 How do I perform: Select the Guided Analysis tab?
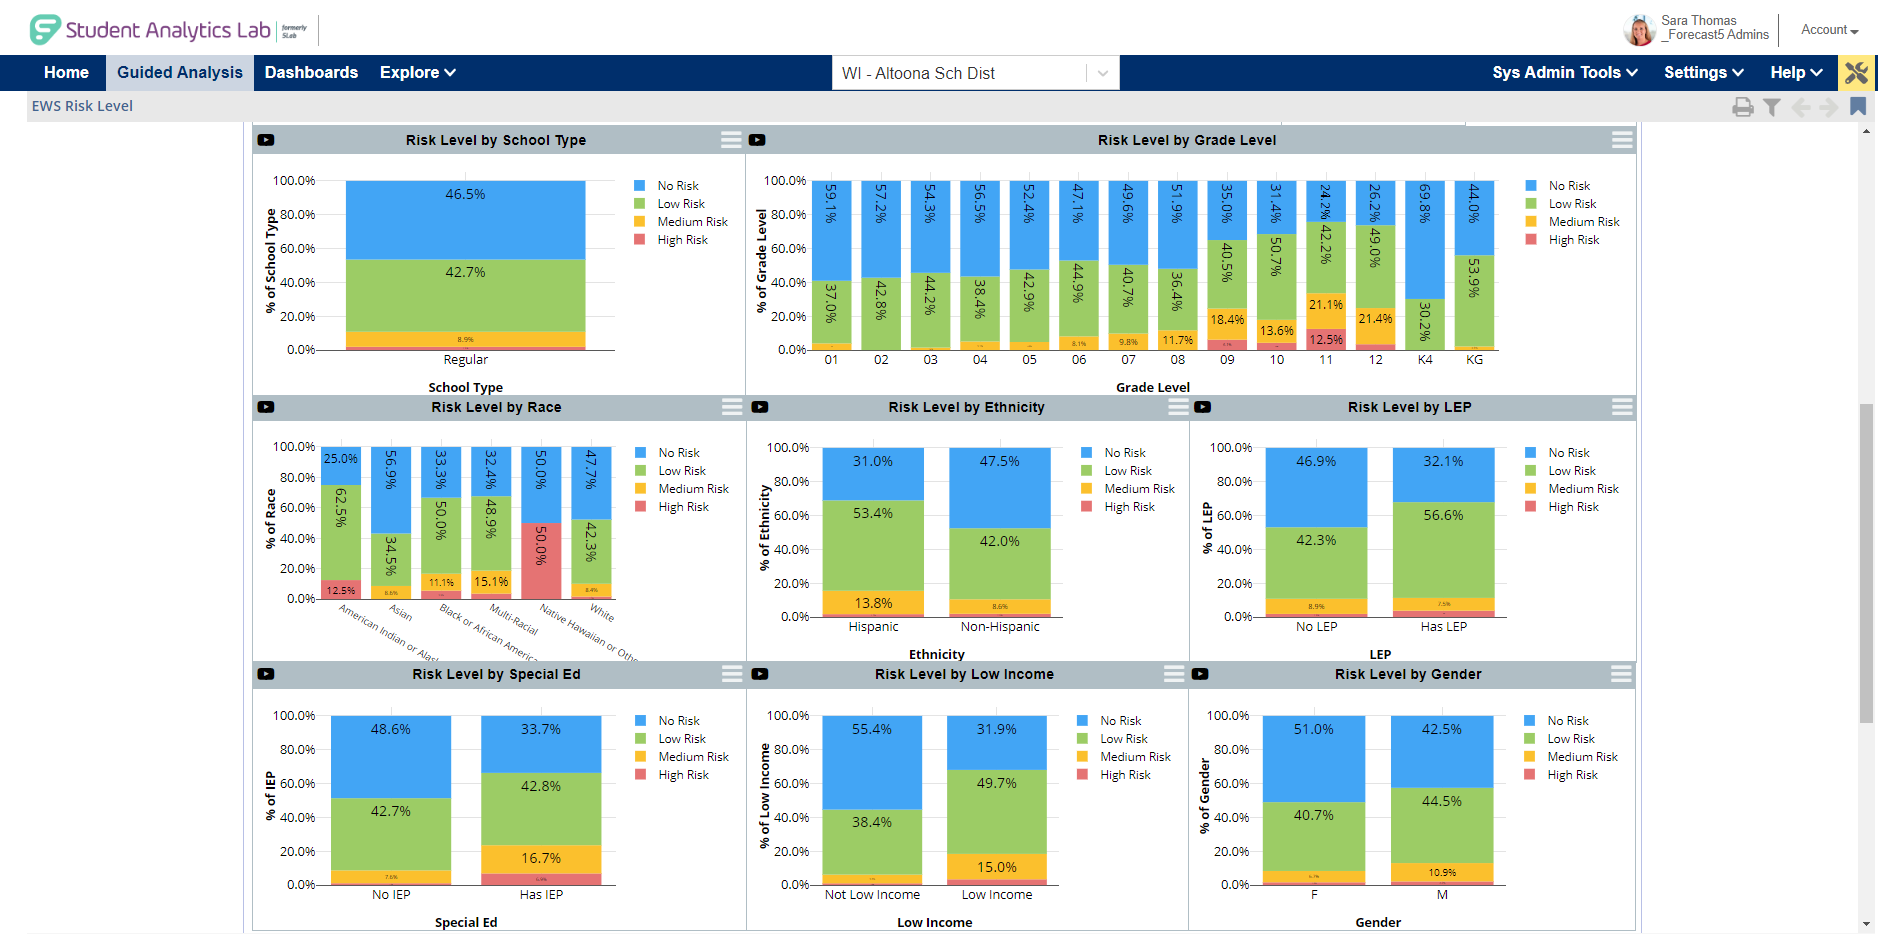pos(180,73)
